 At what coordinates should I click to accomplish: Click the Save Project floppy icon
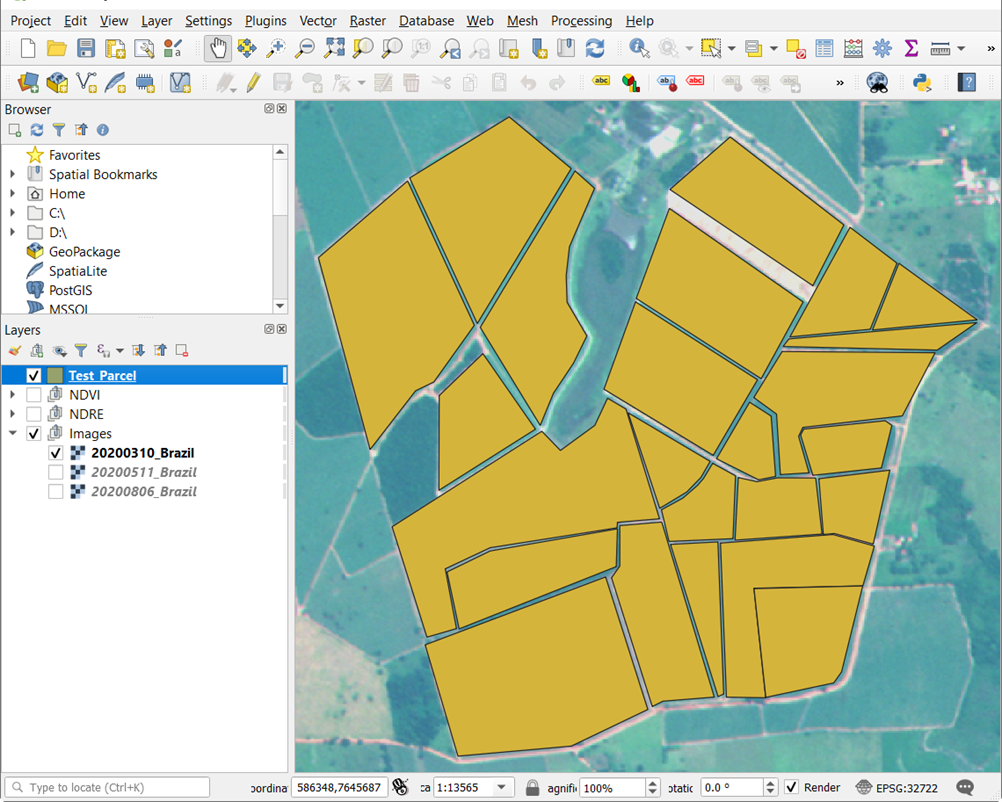click(86, 48)
